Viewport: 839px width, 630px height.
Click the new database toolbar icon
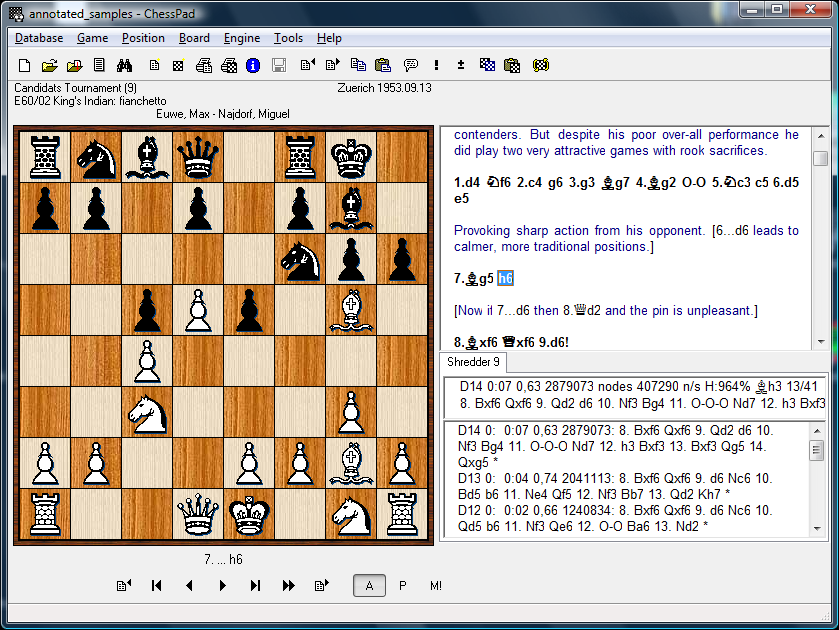coord(25,66)
